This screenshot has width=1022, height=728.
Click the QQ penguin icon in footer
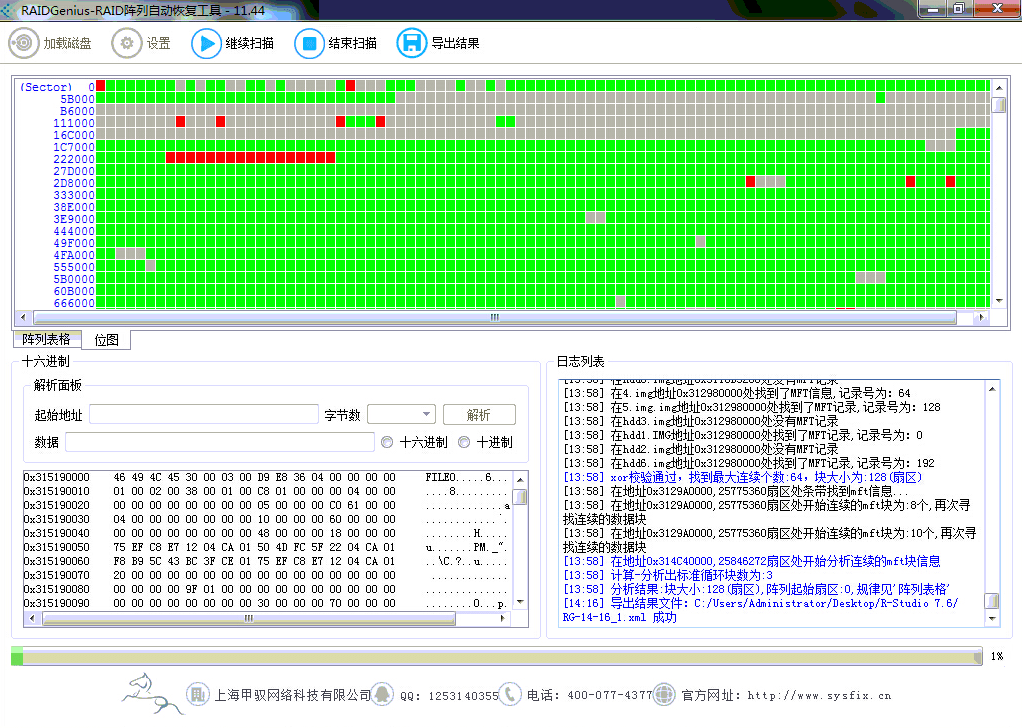382,694
